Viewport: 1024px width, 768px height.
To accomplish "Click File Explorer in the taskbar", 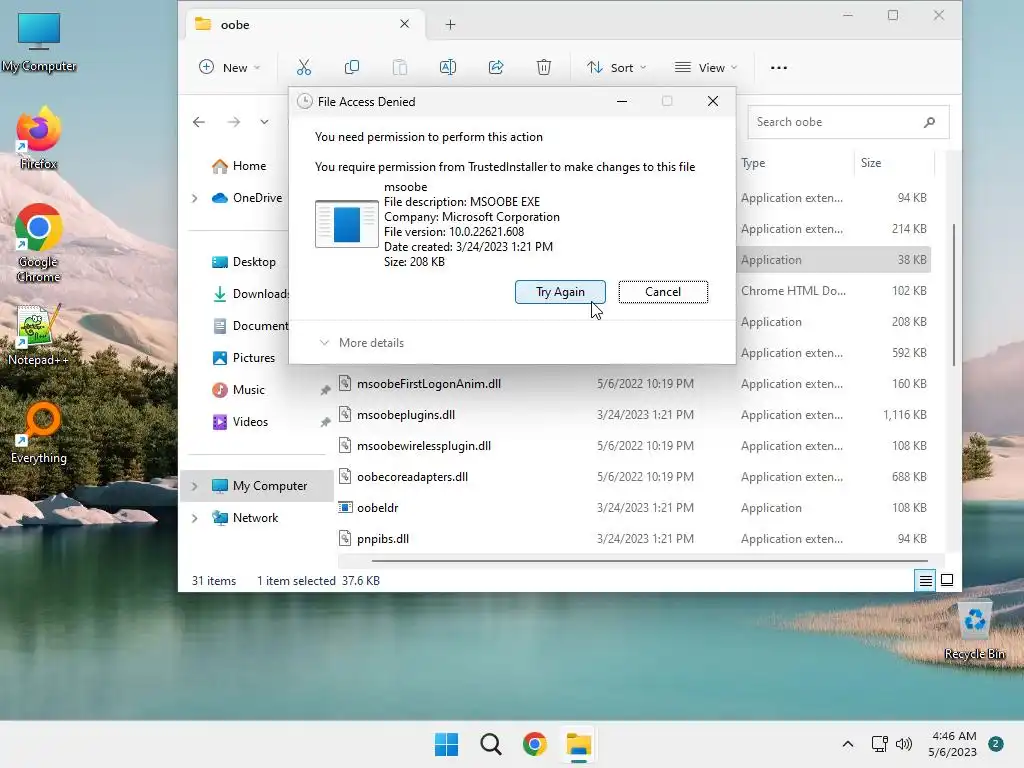I will click(579, 744).
